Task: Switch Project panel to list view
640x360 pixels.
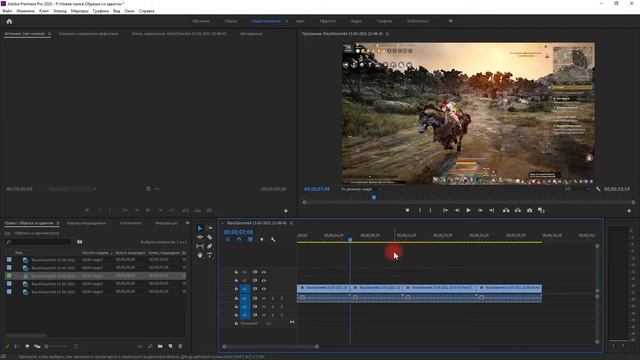Action: 17,346
